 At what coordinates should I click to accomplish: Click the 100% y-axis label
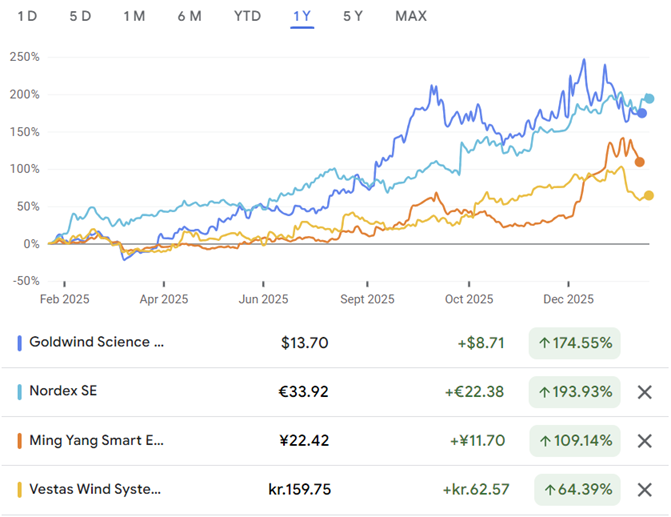pos(25,169)
